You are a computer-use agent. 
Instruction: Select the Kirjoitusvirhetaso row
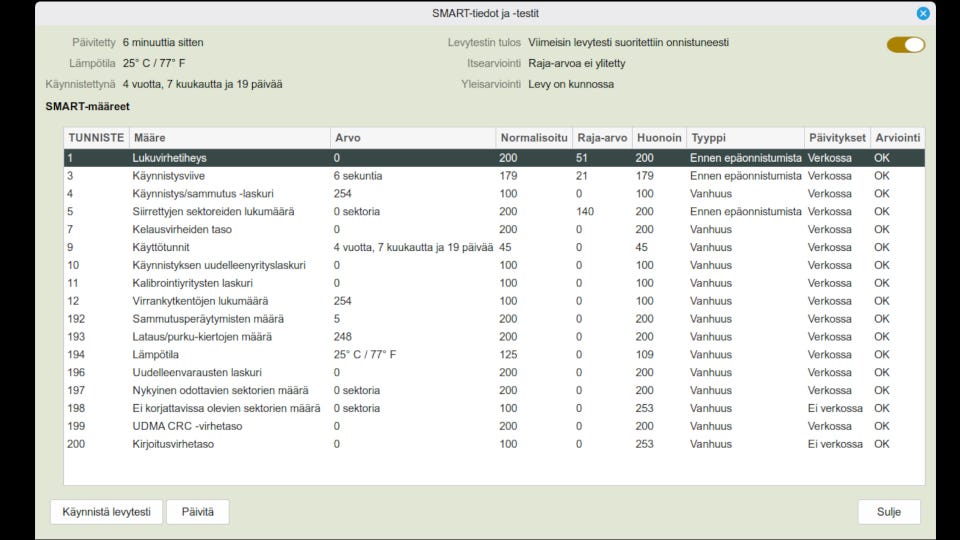tap(494, 444)
